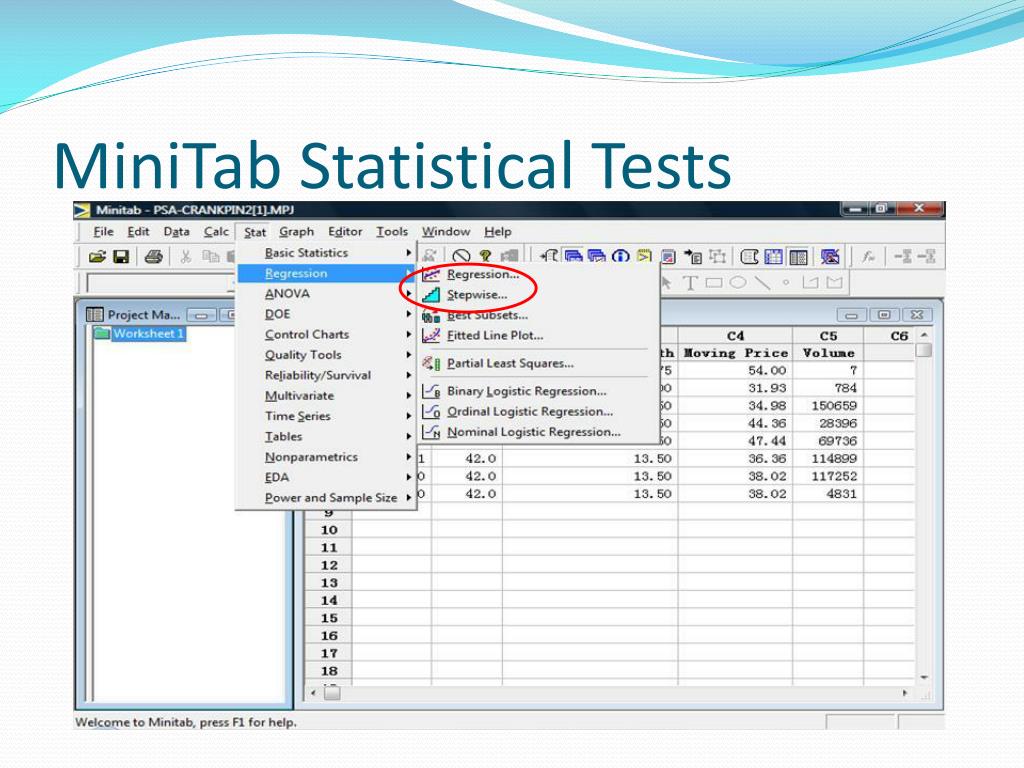Activate the current Data Window icon
The image size is (1024, 768).
click(773, 256)
